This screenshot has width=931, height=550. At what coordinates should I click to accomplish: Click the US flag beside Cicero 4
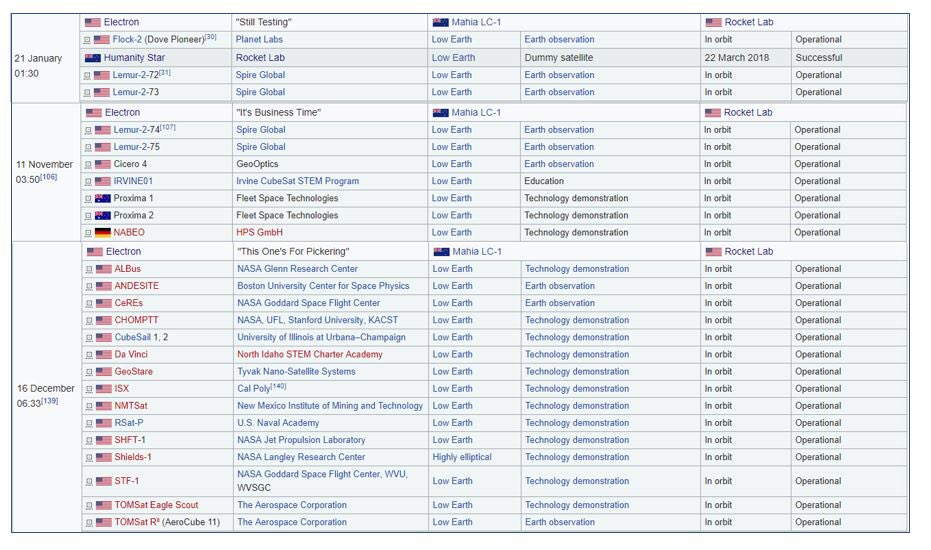point(103,165)
